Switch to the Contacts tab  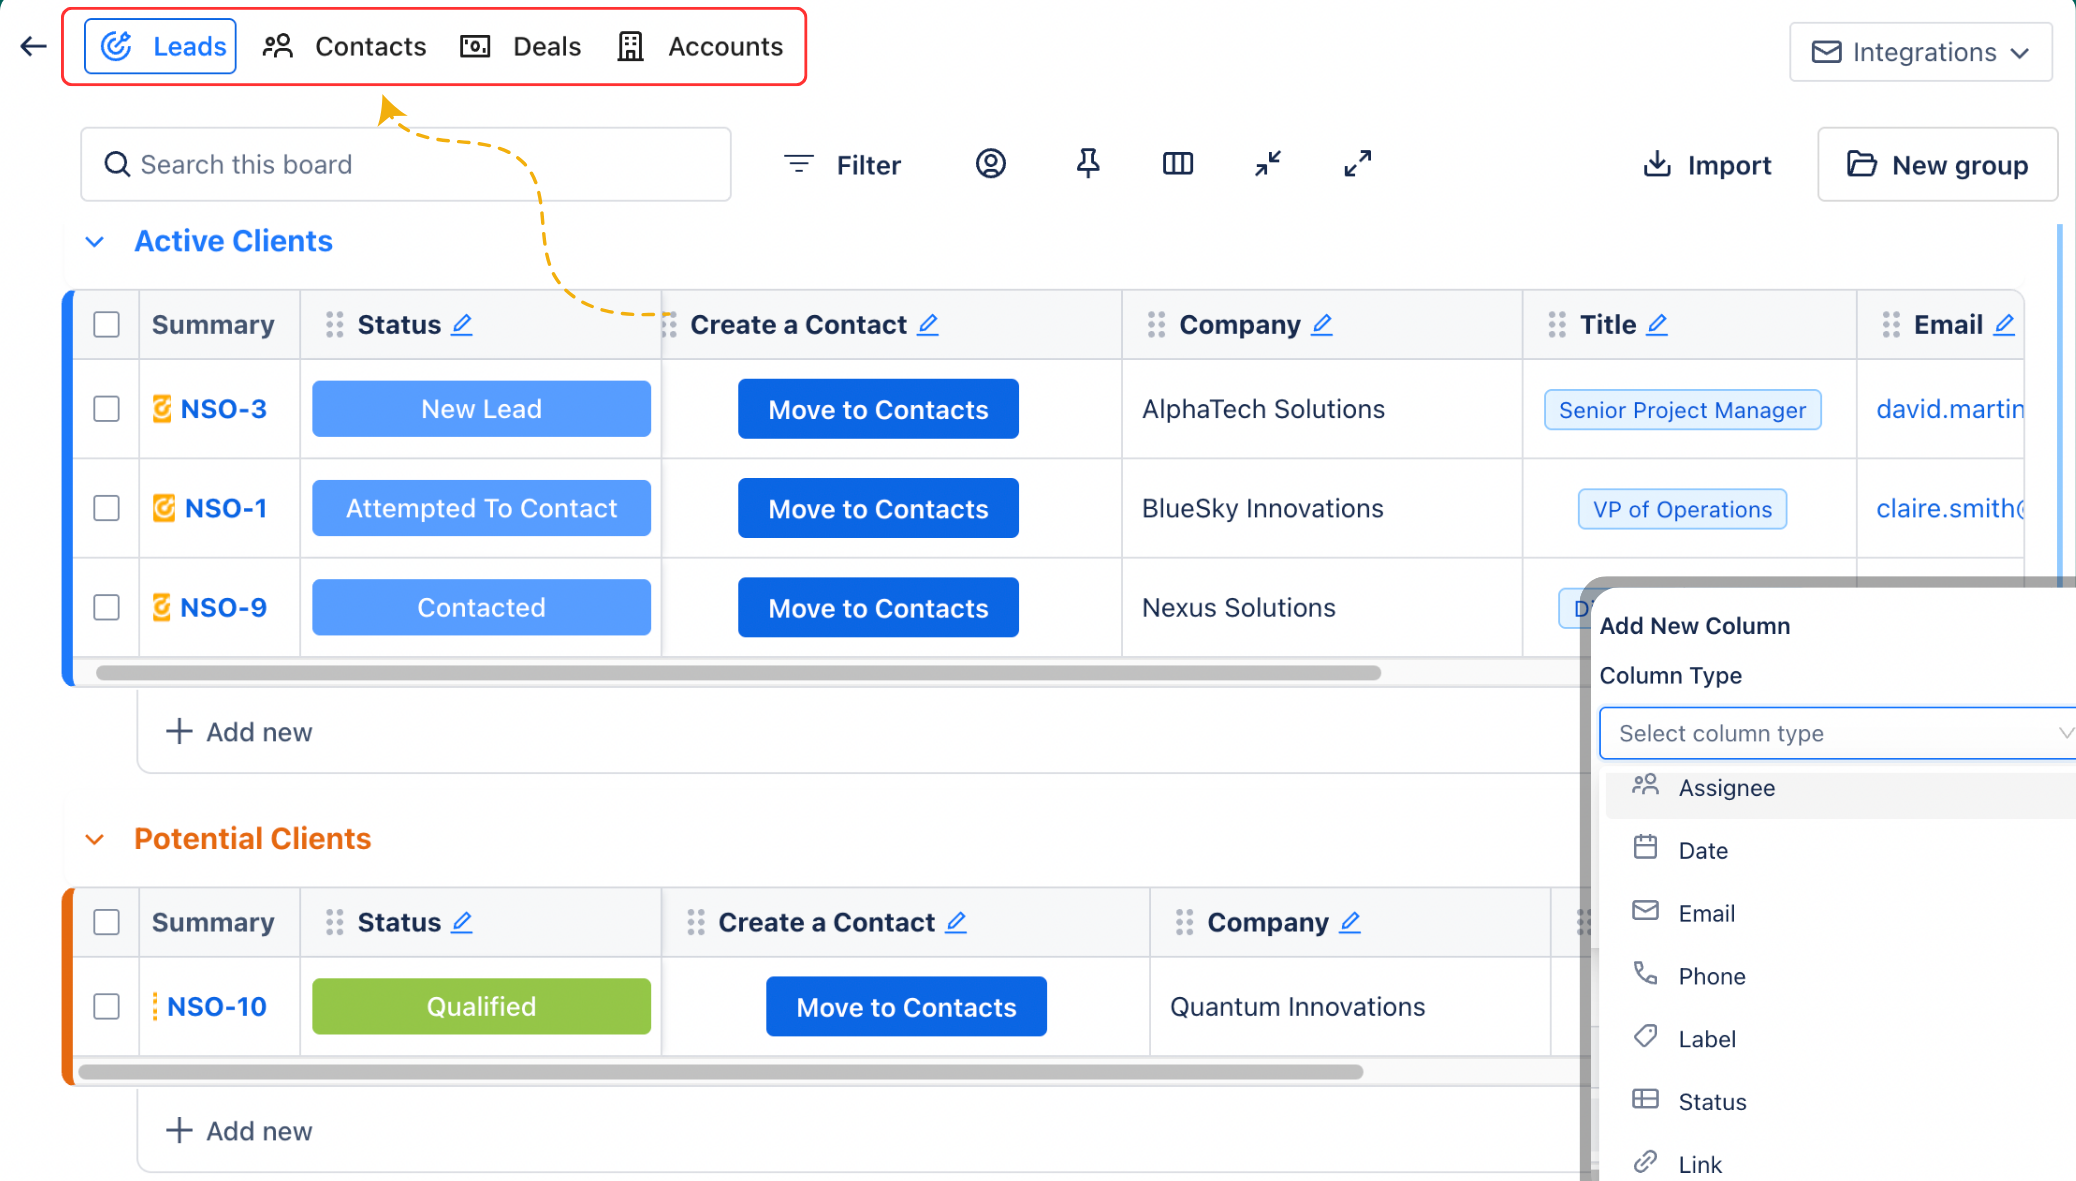(369, 45)
